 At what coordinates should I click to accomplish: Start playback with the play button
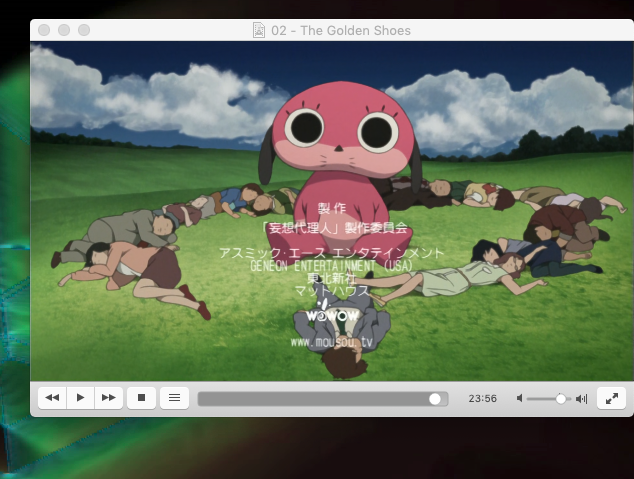coord(80,398)
